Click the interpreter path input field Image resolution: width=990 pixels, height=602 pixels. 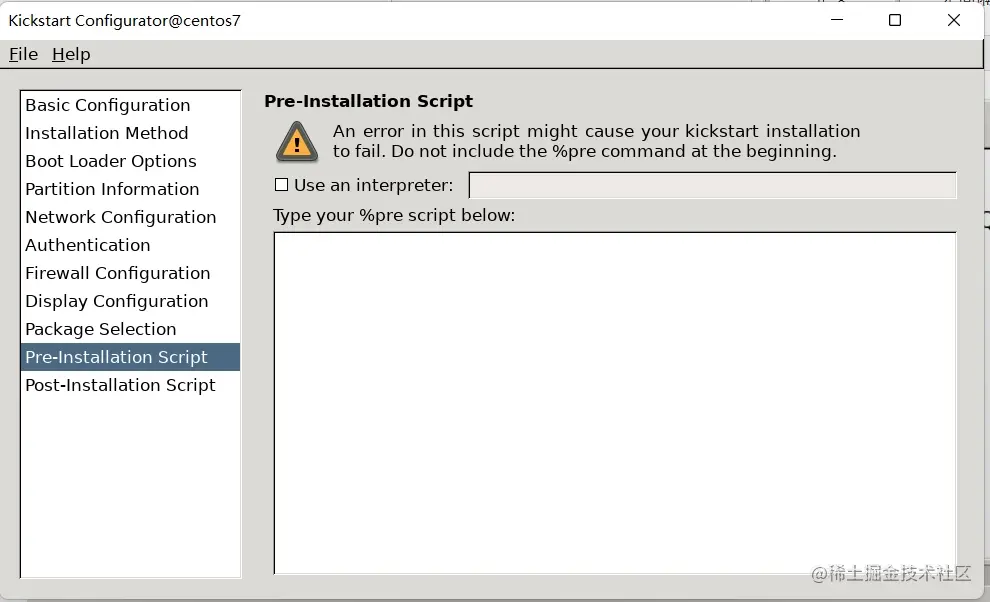pyautogui.click(x=712, y=185)
